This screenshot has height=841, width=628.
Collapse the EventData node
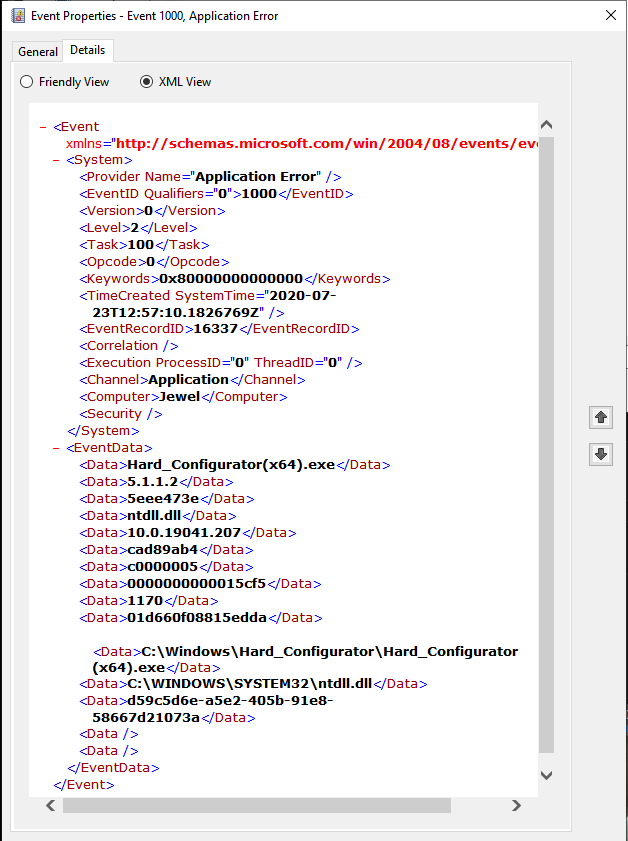coord(56,448)
